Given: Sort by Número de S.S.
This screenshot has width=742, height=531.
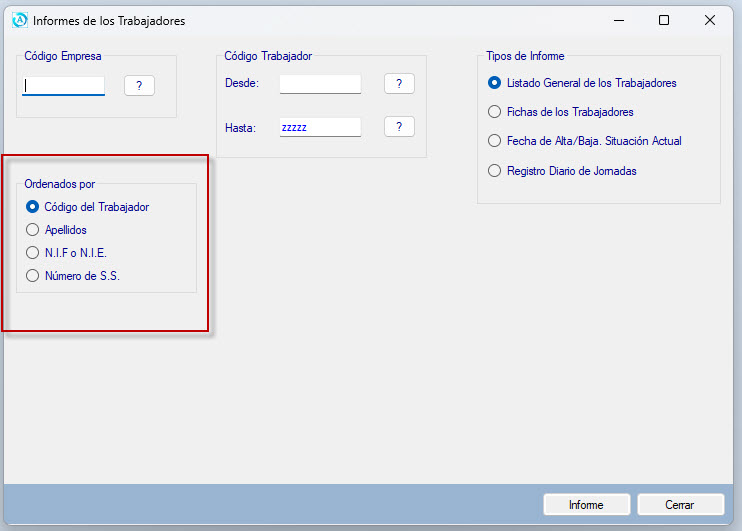Looking at the screenshot, I should (33, 276).
